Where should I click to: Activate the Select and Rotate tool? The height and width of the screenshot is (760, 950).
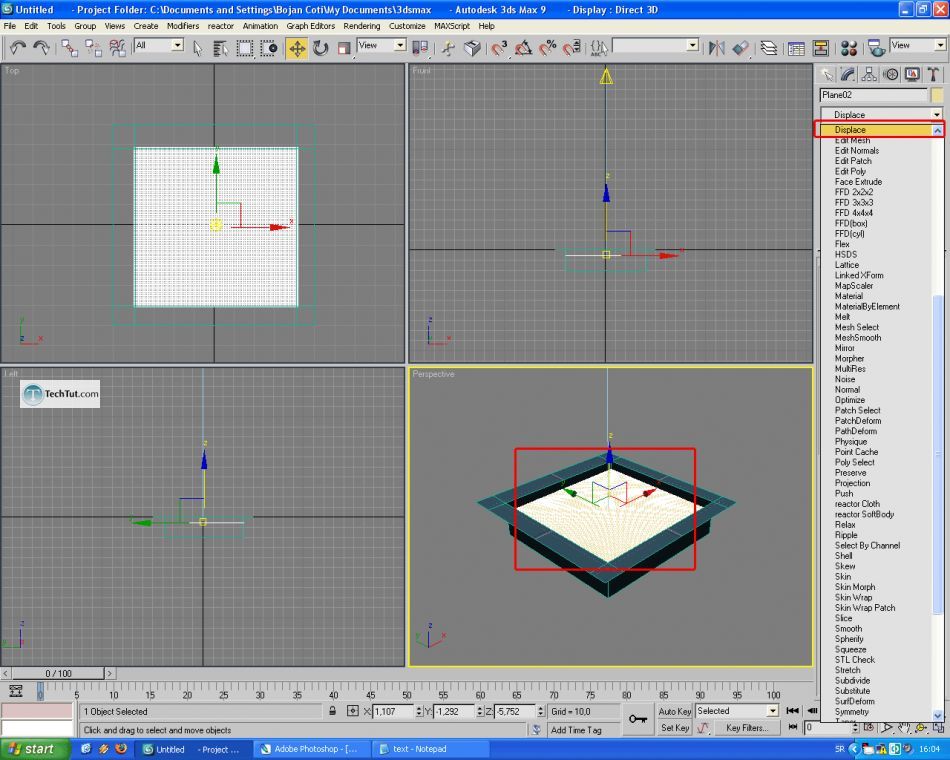pyautogui.click(x=321, y=48)
